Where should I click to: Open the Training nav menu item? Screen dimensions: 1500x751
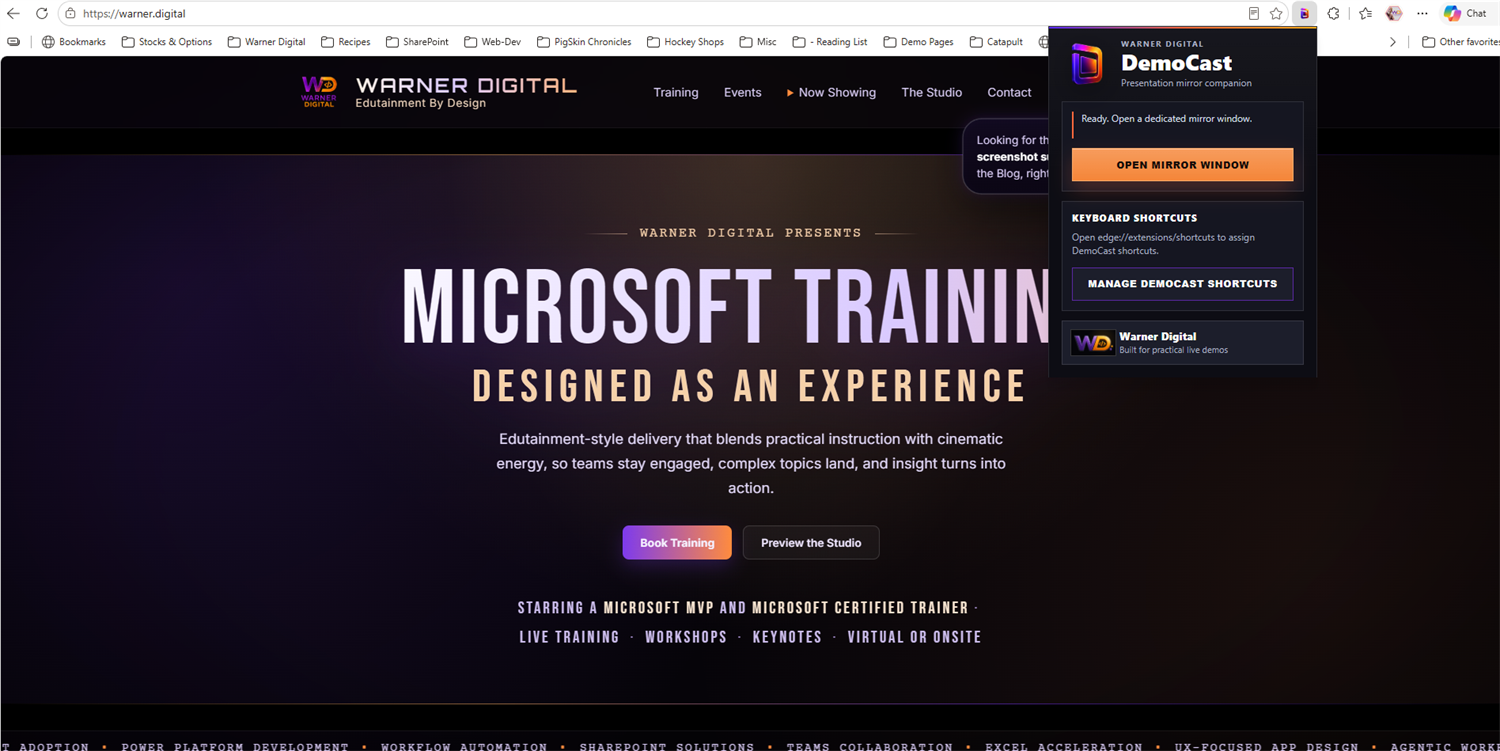point(676,92)
